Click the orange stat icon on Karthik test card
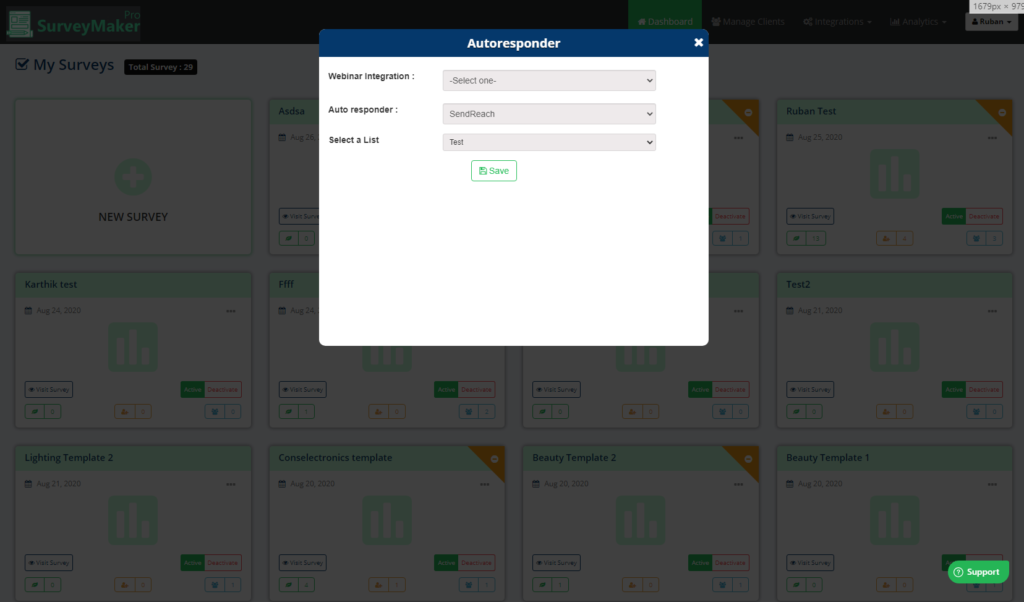The width and height of the screenshot is (1024, 602). click(x=125, y=411)
